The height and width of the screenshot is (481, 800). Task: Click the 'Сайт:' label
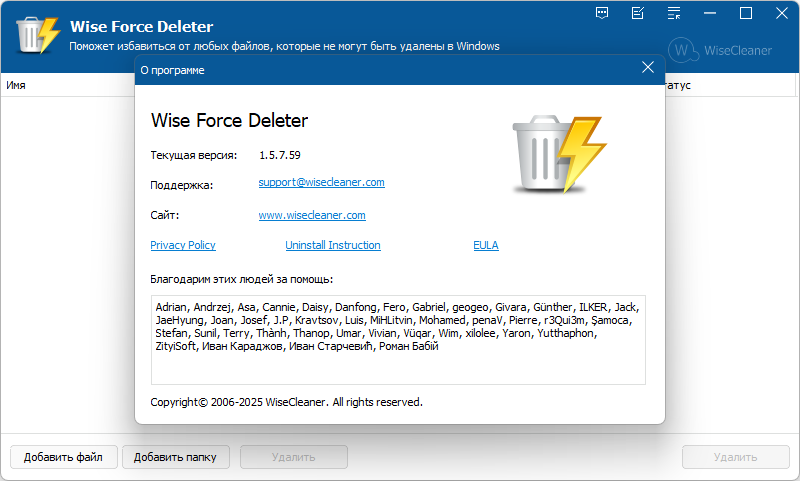(x=164, y=215)
